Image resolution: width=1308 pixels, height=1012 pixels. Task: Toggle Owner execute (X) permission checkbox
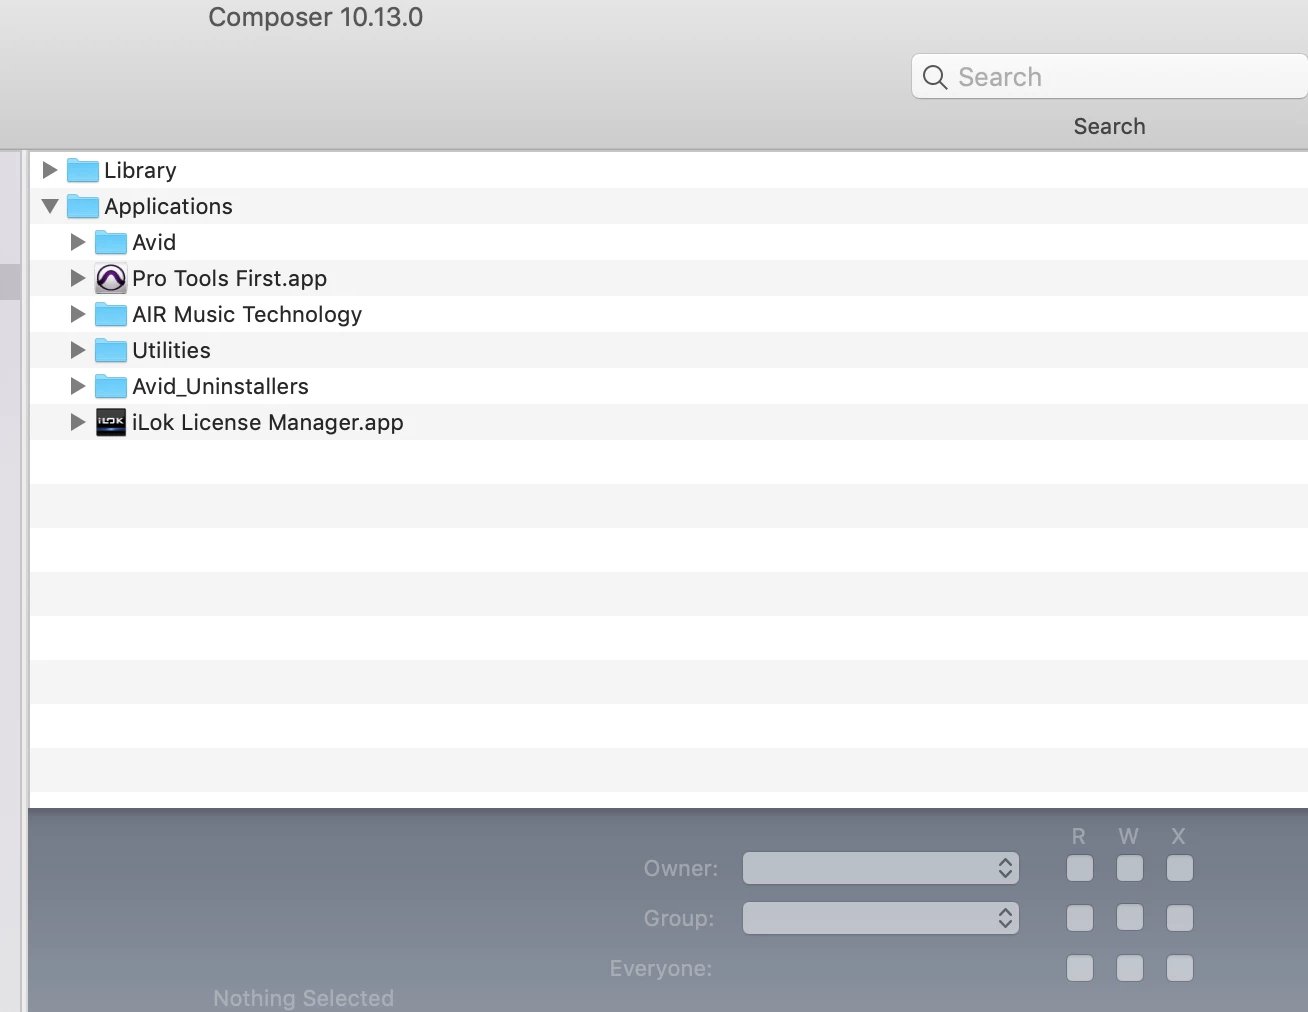coord(1180,868)
